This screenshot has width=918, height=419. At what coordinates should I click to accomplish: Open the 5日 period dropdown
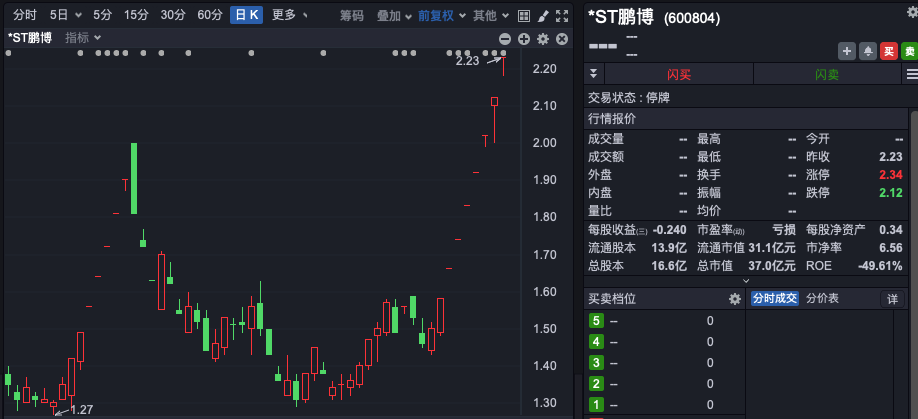[x=65, y=15]
